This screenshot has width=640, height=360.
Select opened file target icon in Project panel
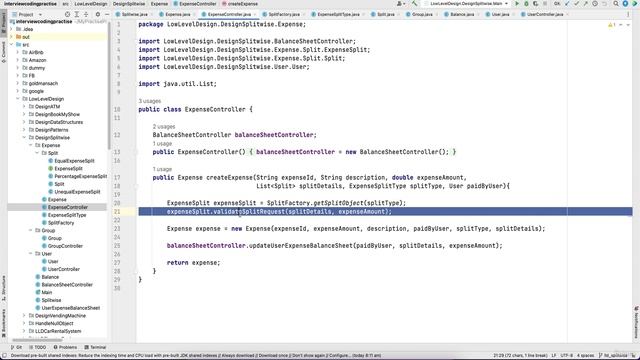[67, 14]
